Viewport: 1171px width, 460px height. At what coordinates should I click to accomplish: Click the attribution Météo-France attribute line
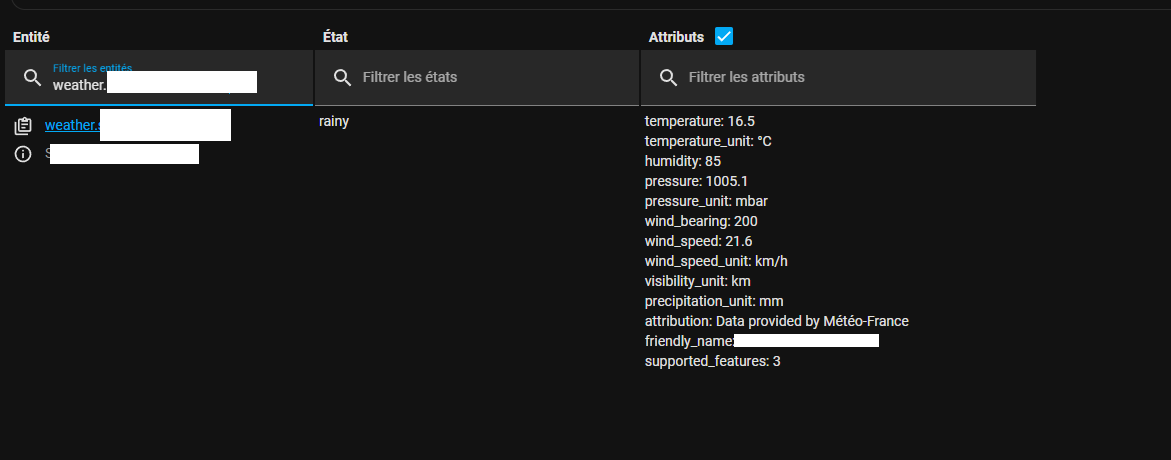coord(777,321)
